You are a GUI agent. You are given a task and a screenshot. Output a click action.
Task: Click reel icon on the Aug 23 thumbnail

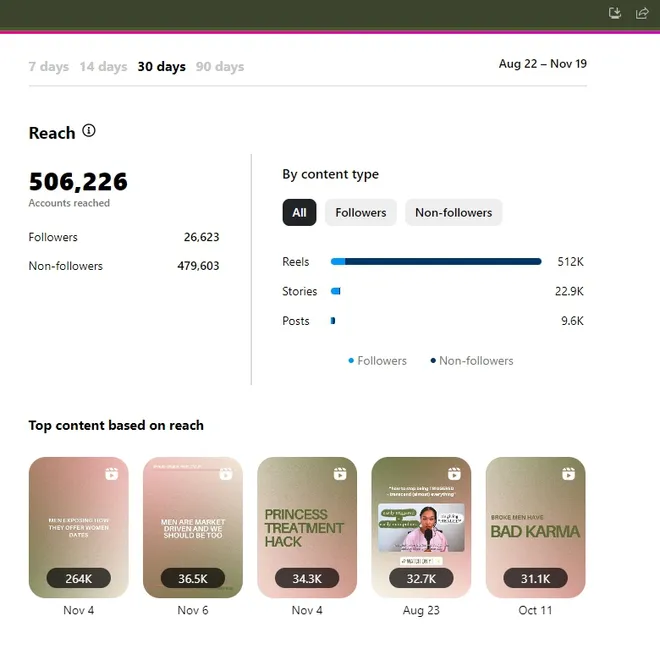454,474
